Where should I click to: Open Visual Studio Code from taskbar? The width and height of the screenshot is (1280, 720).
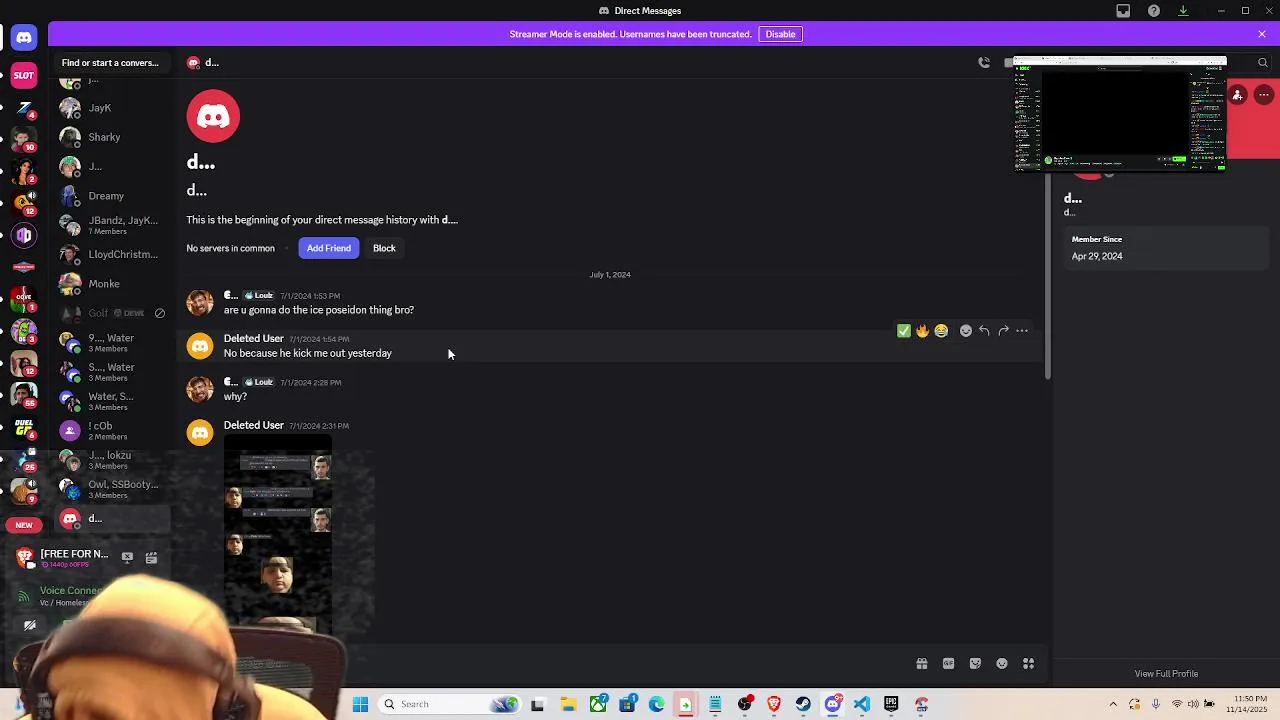(x=862, y=704)
